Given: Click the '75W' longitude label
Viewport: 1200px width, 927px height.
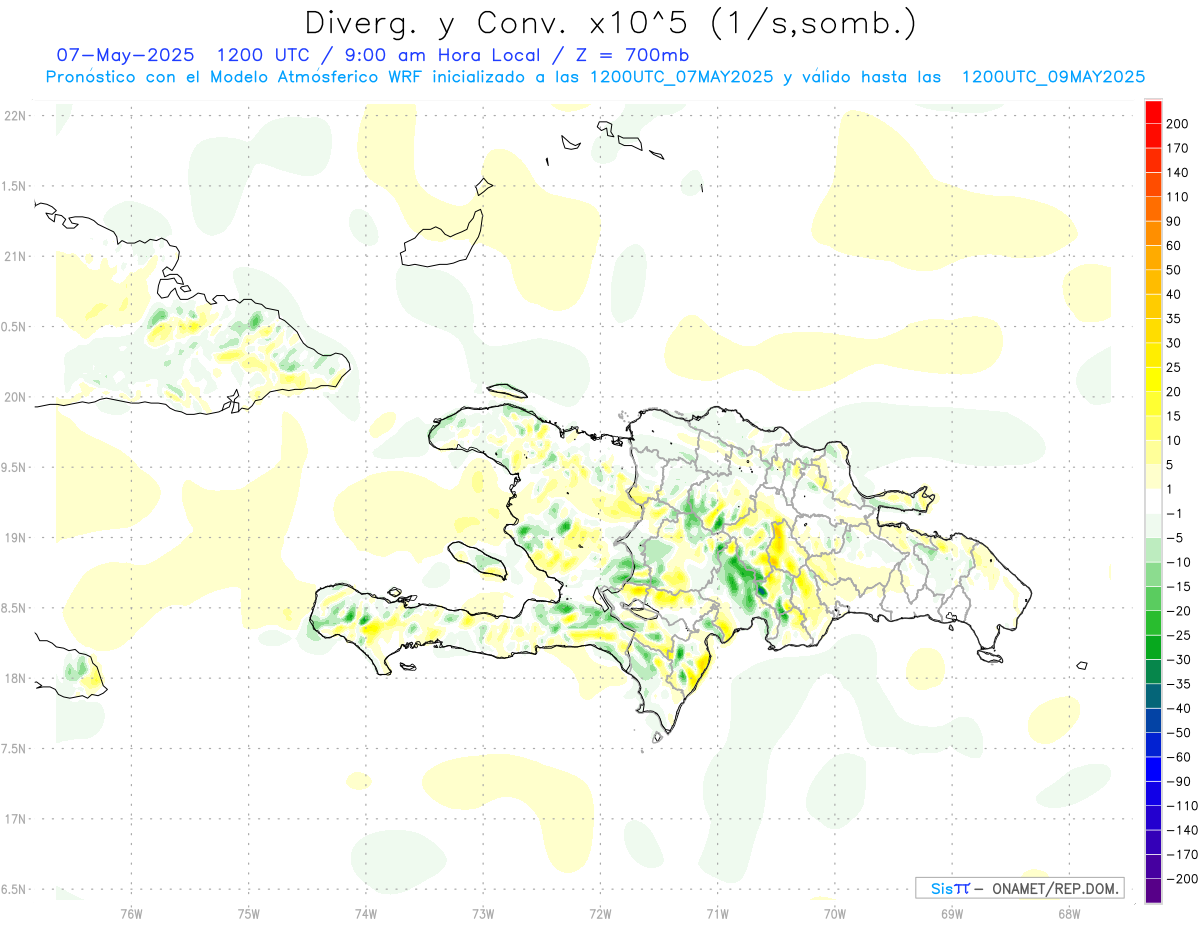Looking at the screenshot, I should 248,914.
